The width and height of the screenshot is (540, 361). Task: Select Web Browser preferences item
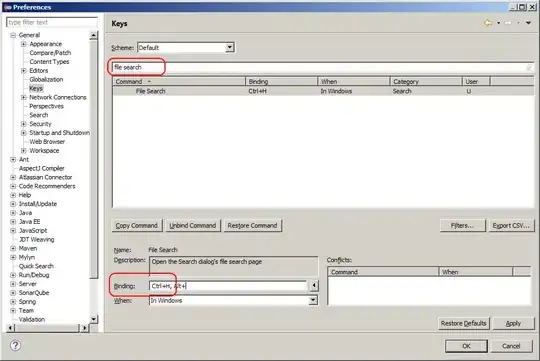pyautogui.click(x=47, y=142)
